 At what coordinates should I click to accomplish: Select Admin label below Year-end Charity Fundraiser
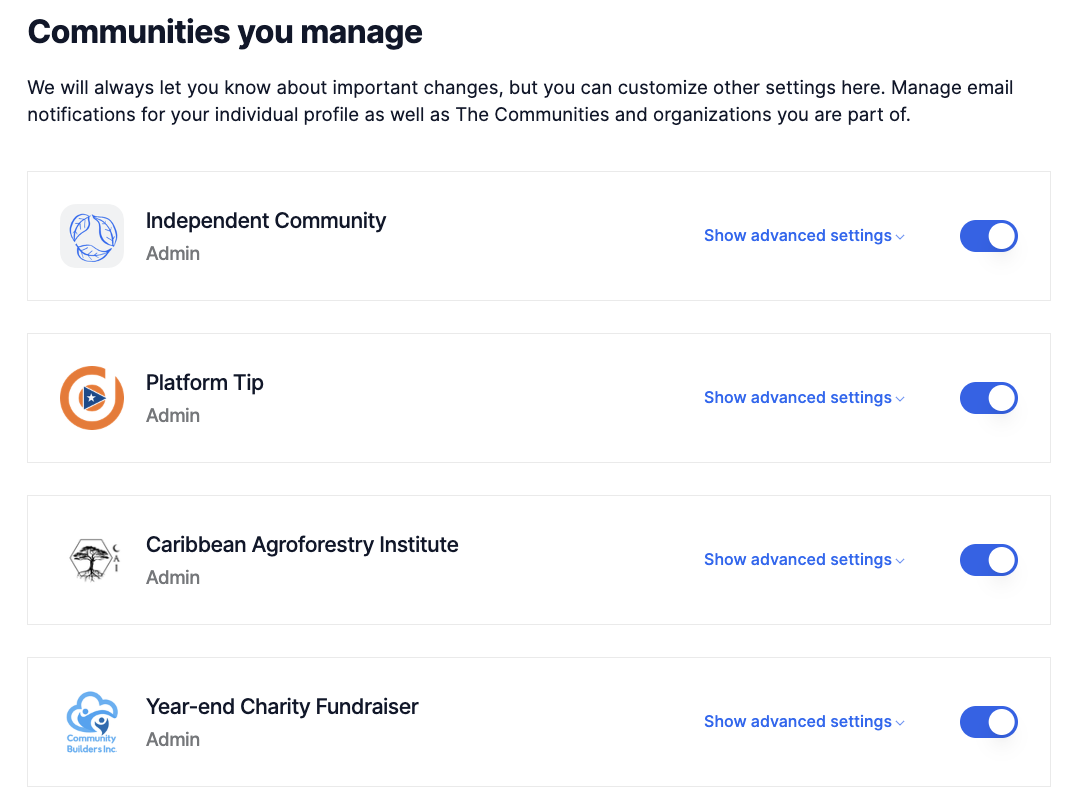click(x=173, y=740)
